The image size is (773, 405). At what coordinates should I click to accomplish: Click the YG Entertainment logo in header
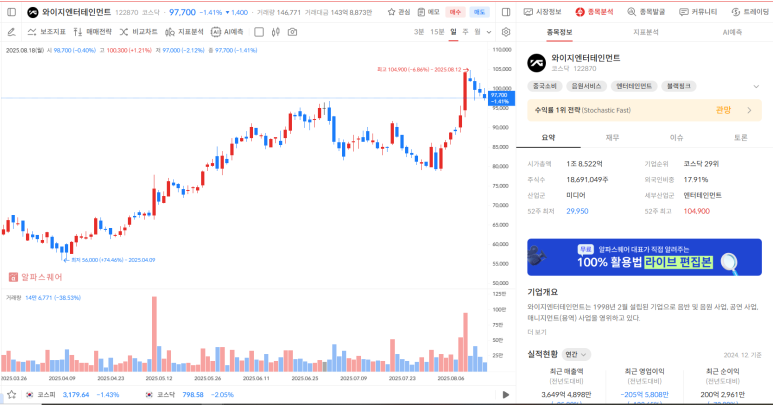pos(33,12)
